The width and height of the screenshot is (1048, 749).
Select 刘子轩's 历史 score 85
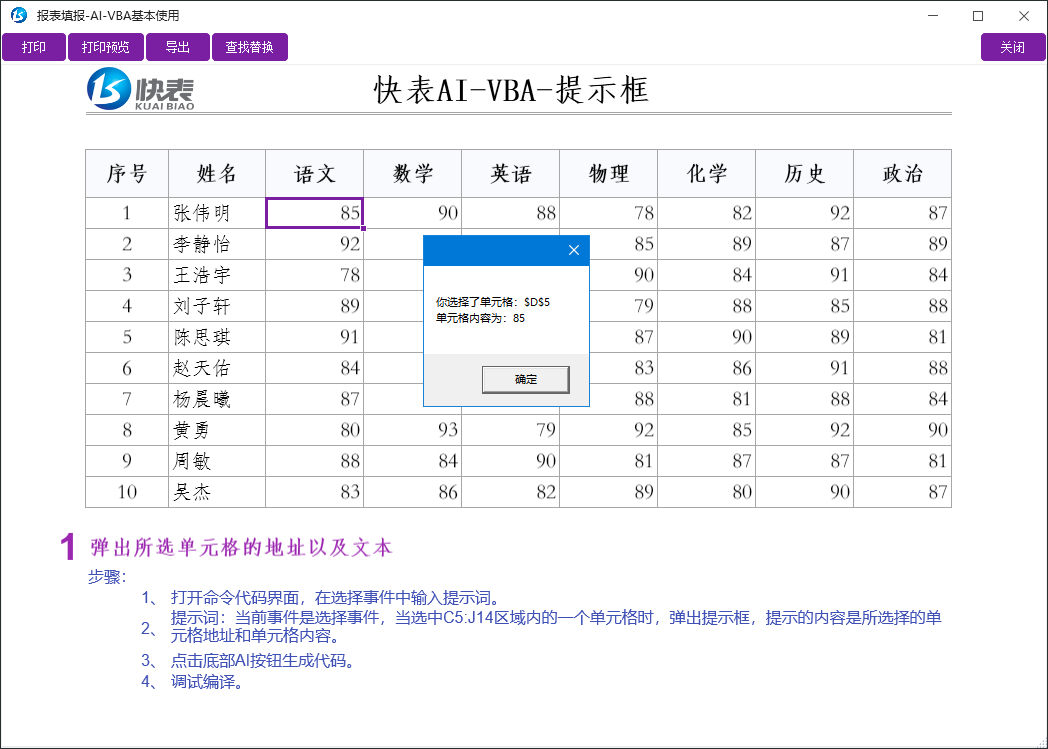pyautogui.click(x=805, y=306)
